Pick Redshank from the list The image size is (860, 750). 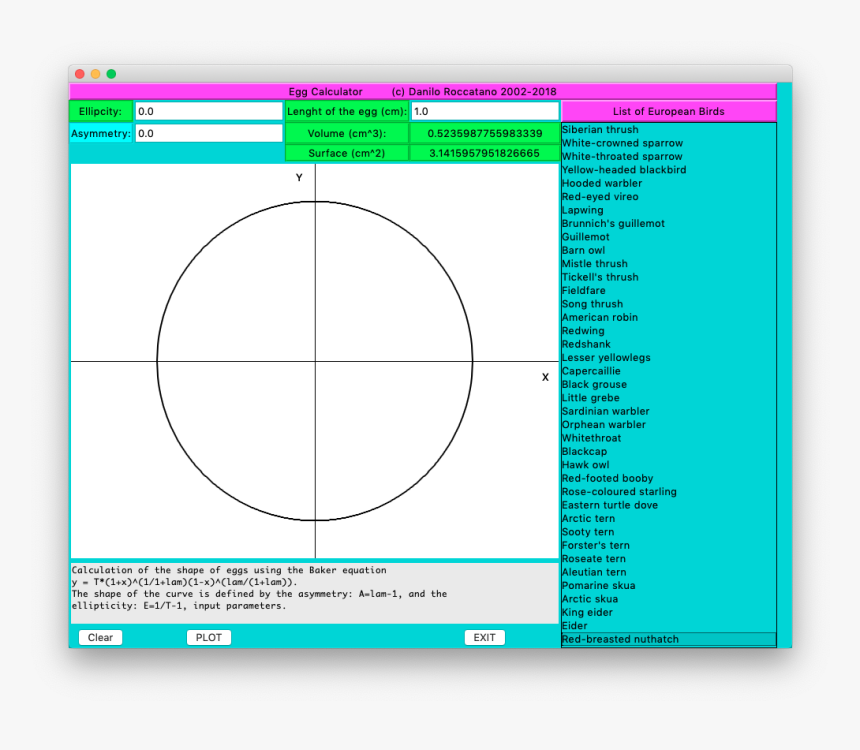click(x=669, y=344)
